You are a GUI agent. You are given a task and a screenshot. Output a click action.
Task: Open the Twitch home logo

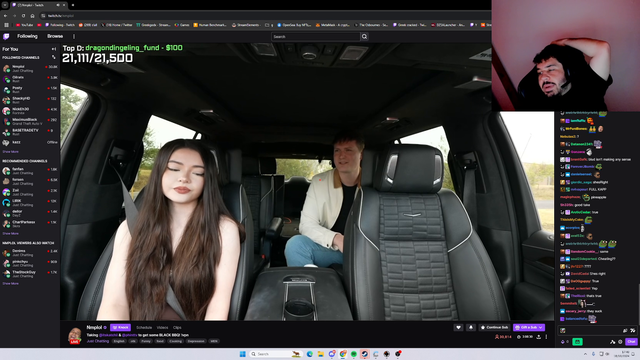point(6,36)
